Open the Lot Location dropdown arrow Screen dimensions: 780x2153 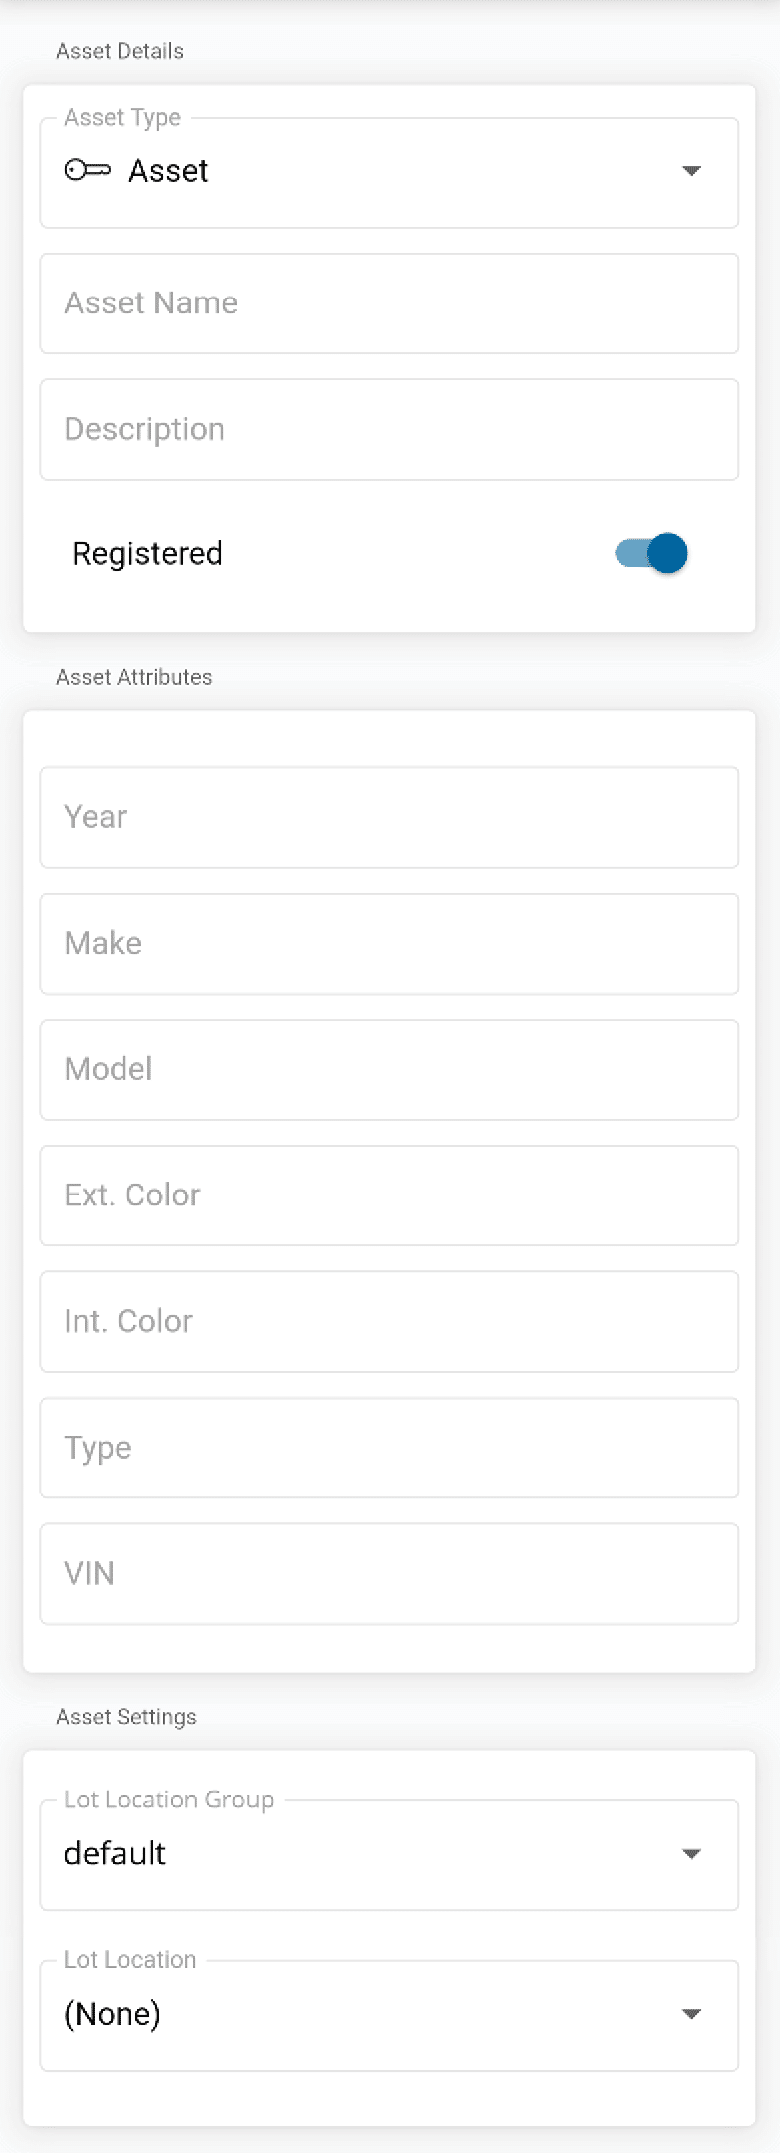coord(691,2014)
